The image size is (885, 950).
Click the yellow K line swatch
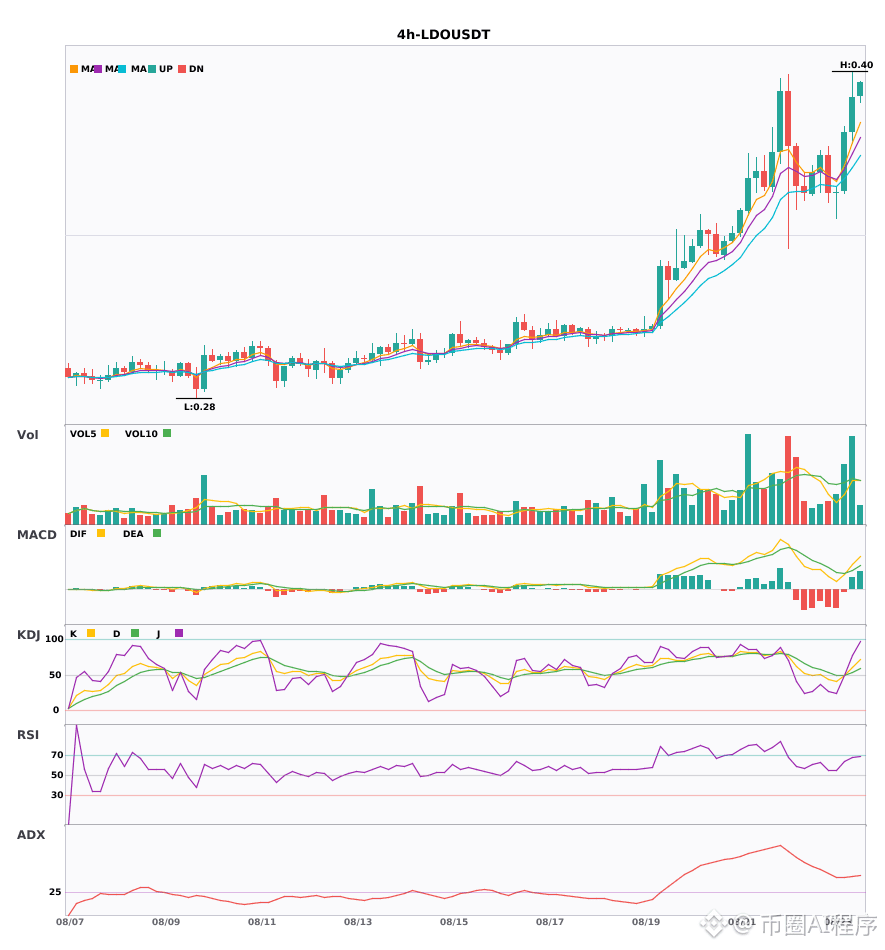click(91, 633)
